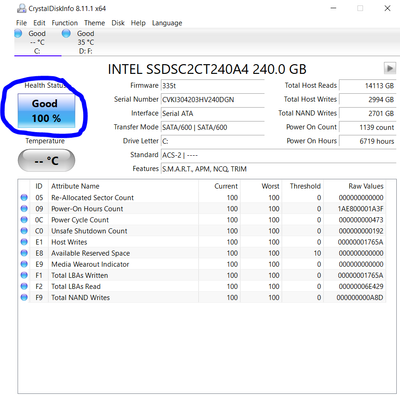Click the temperature -- °C button
This screenshot has height=397, width=400.
coord(46,161)
